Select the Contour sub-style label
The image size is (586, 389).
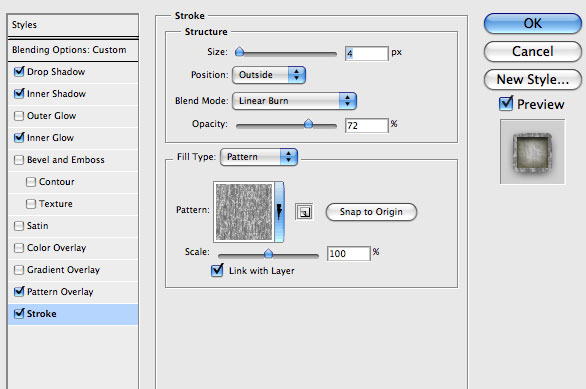tap(57, 182)
